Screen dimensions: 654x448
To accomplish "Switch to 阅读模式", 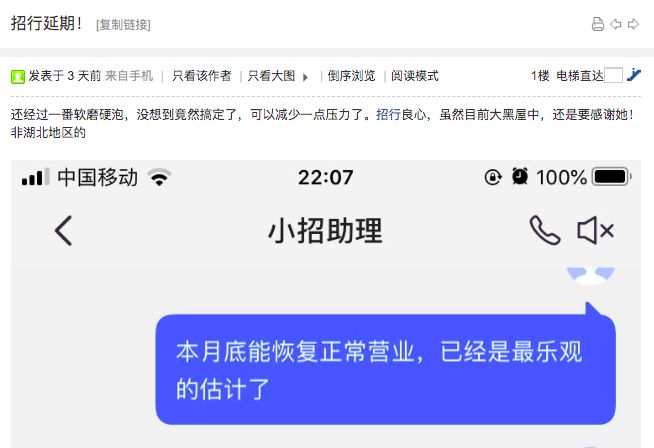I will [415, 76].
